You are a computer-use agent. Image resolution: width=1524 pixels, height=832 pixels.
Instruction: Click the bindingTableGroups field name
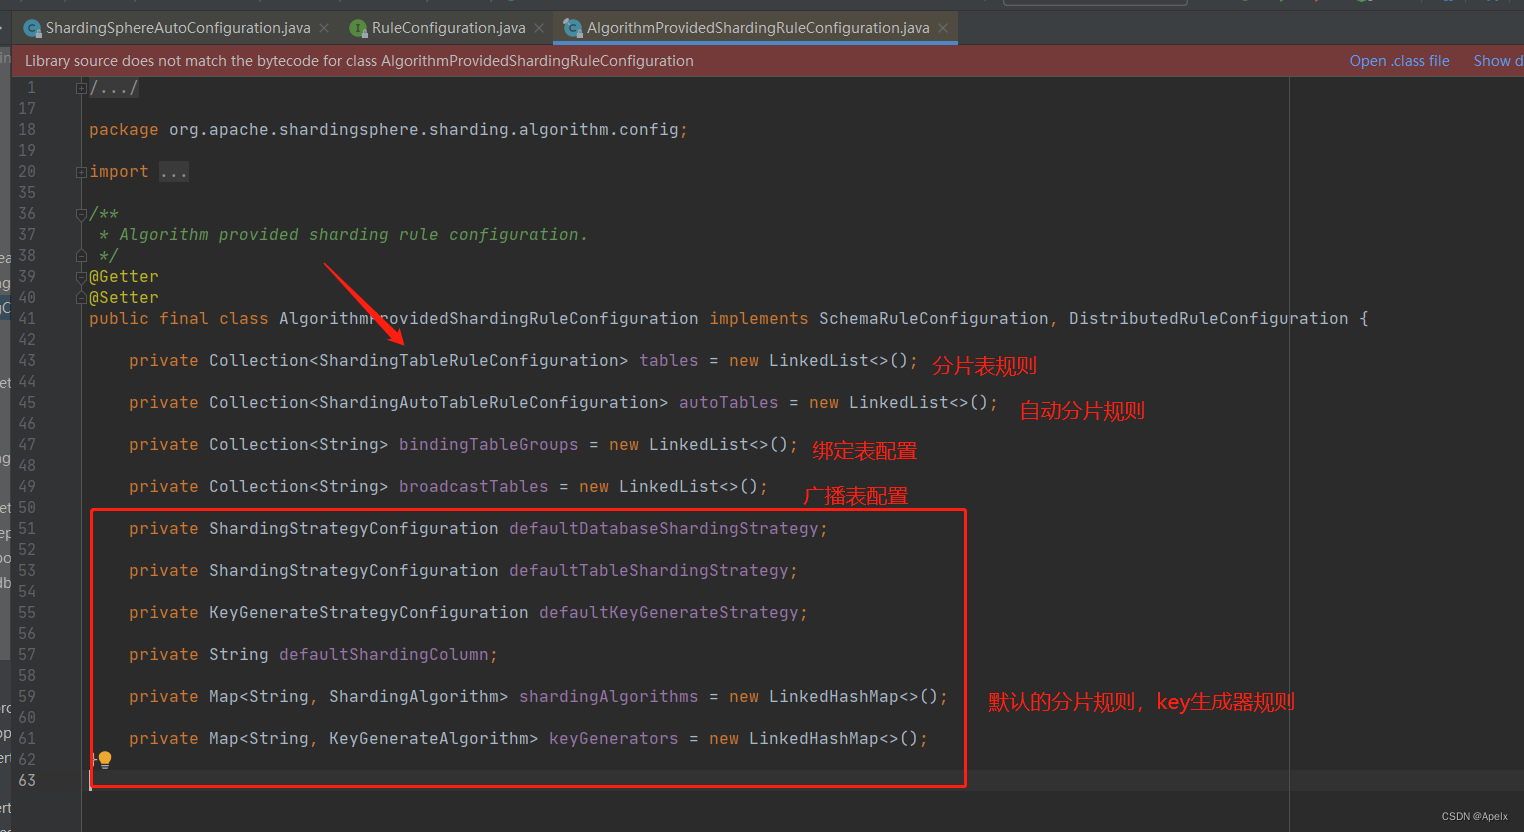coord(488,444)
